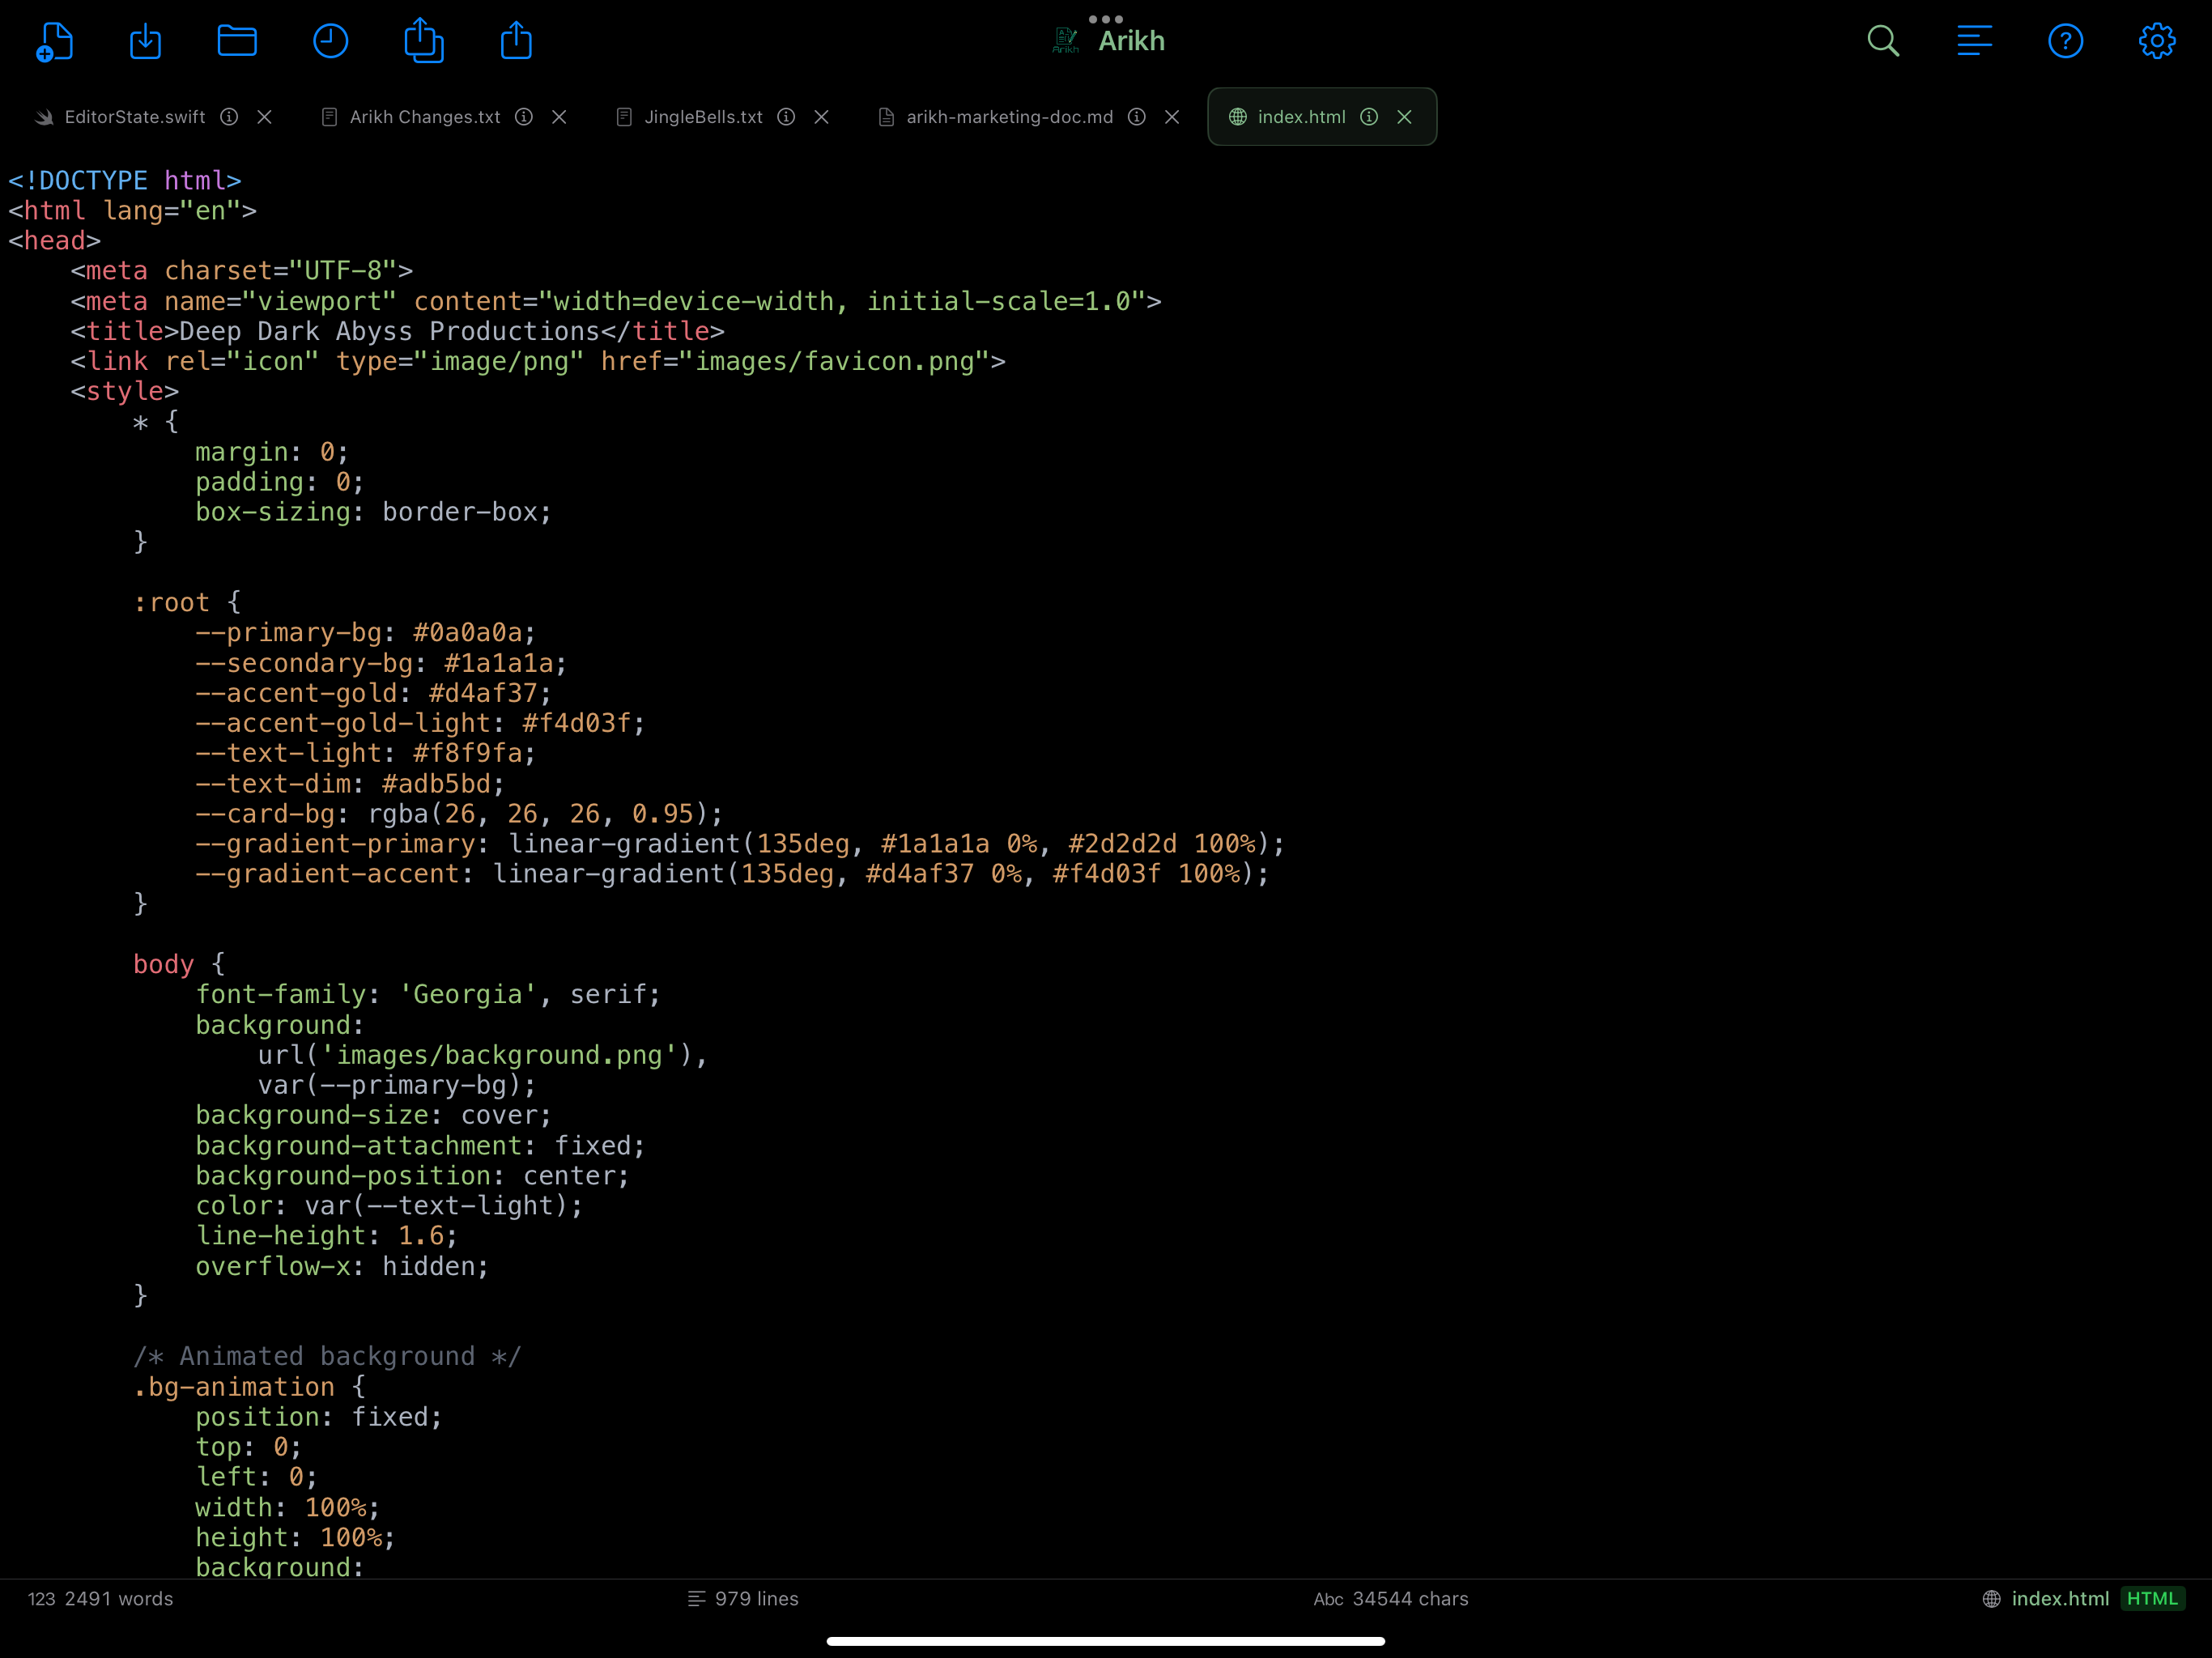Screen dimensions: 2212x1658
Task: Open the folder browser
Action: coord(237,41)
